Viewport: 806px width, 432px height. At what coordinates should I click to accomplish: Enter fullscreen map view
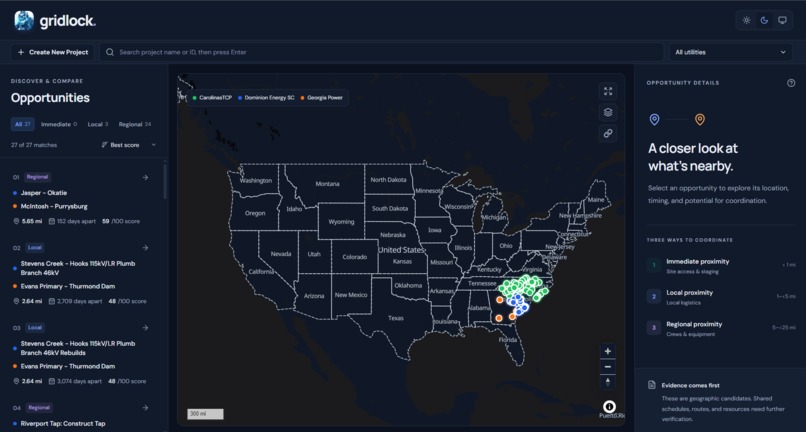(x=608, y=92)
